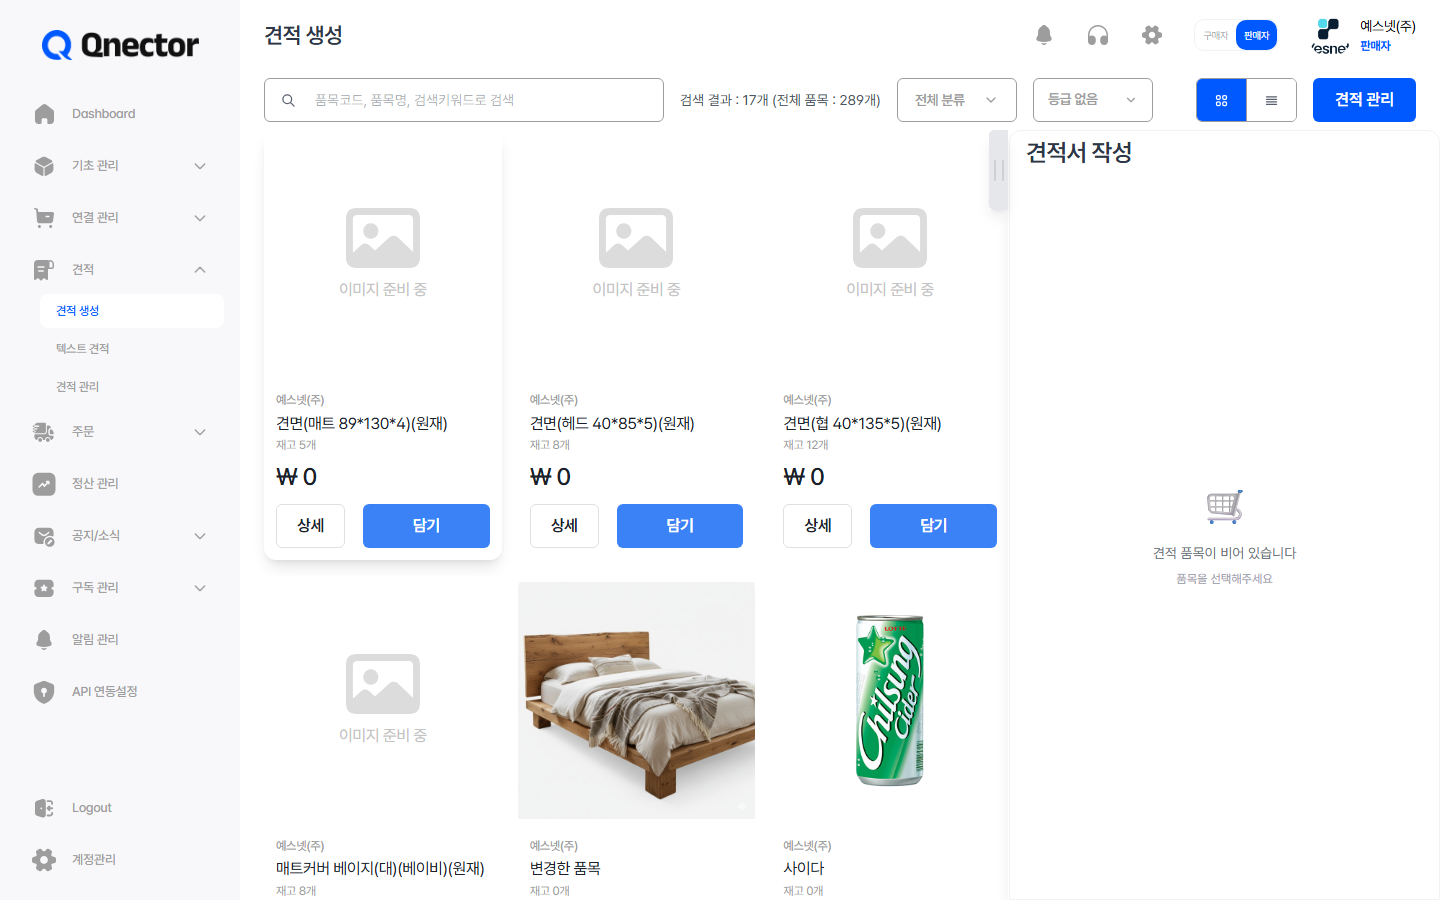
Task: Switch to 구매자 mode
Action: (1216, 35)
